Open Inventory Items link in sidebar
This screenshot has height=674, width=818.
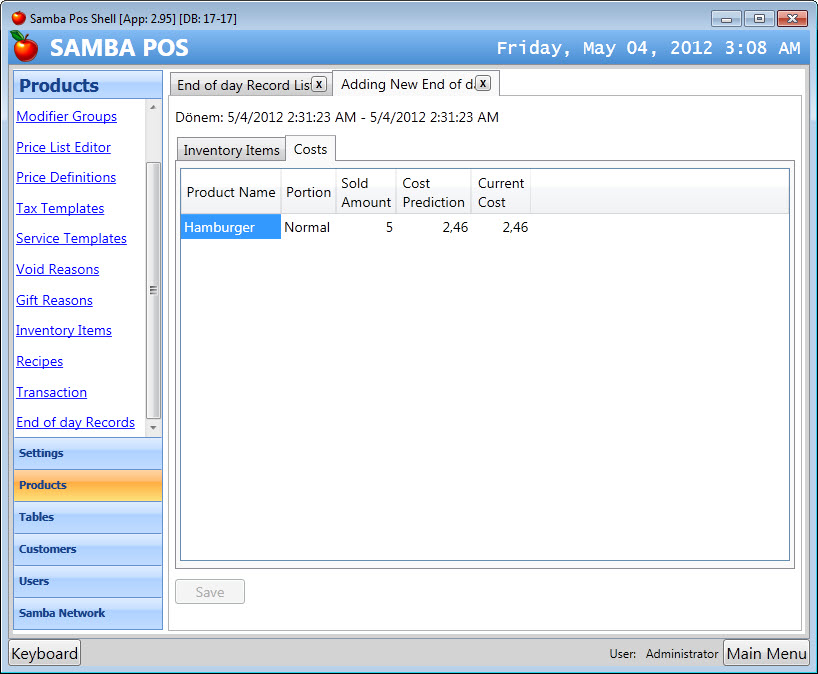pos(64,330)
